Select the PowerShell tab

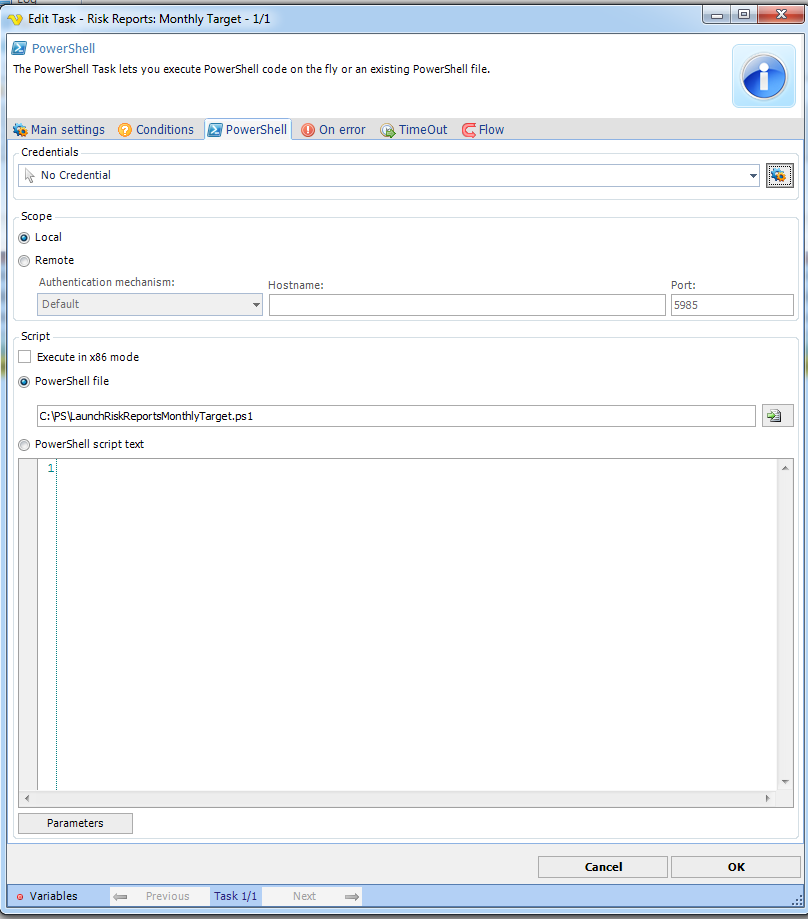click(x=248, y=130)
